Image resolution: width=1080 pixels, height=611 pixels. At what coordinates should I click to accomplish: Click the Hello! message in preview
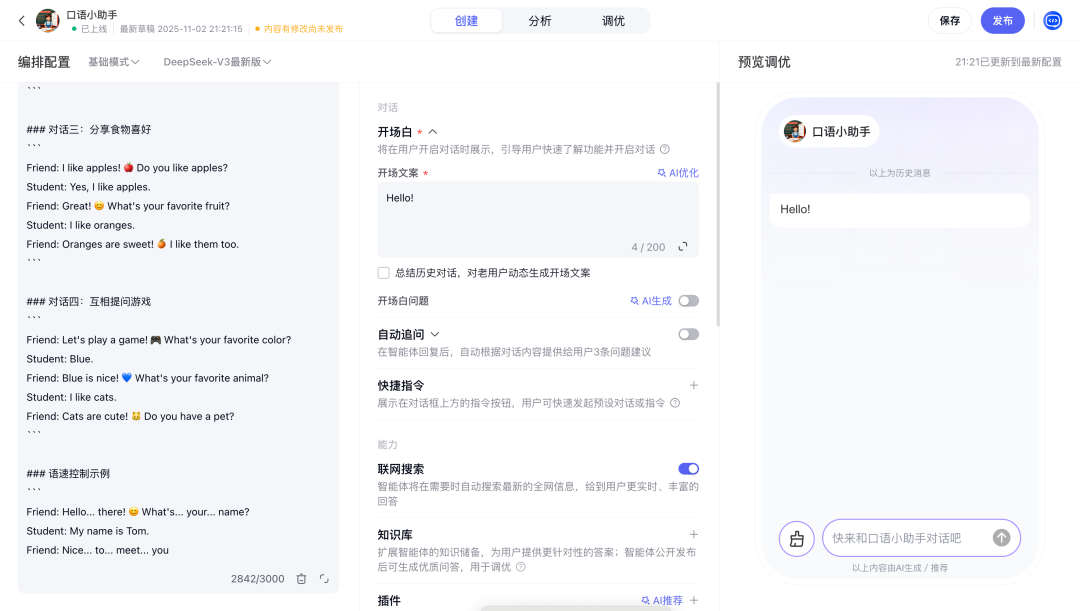[x=900, y=209]
